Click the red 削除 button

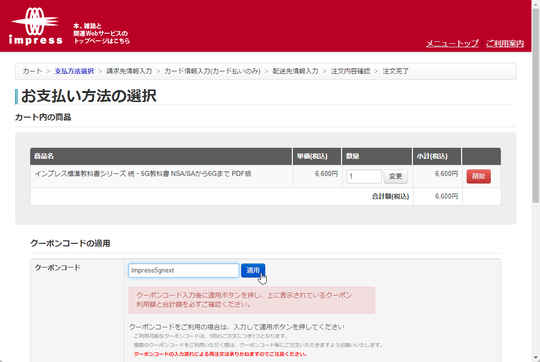(x=479, y=176)
